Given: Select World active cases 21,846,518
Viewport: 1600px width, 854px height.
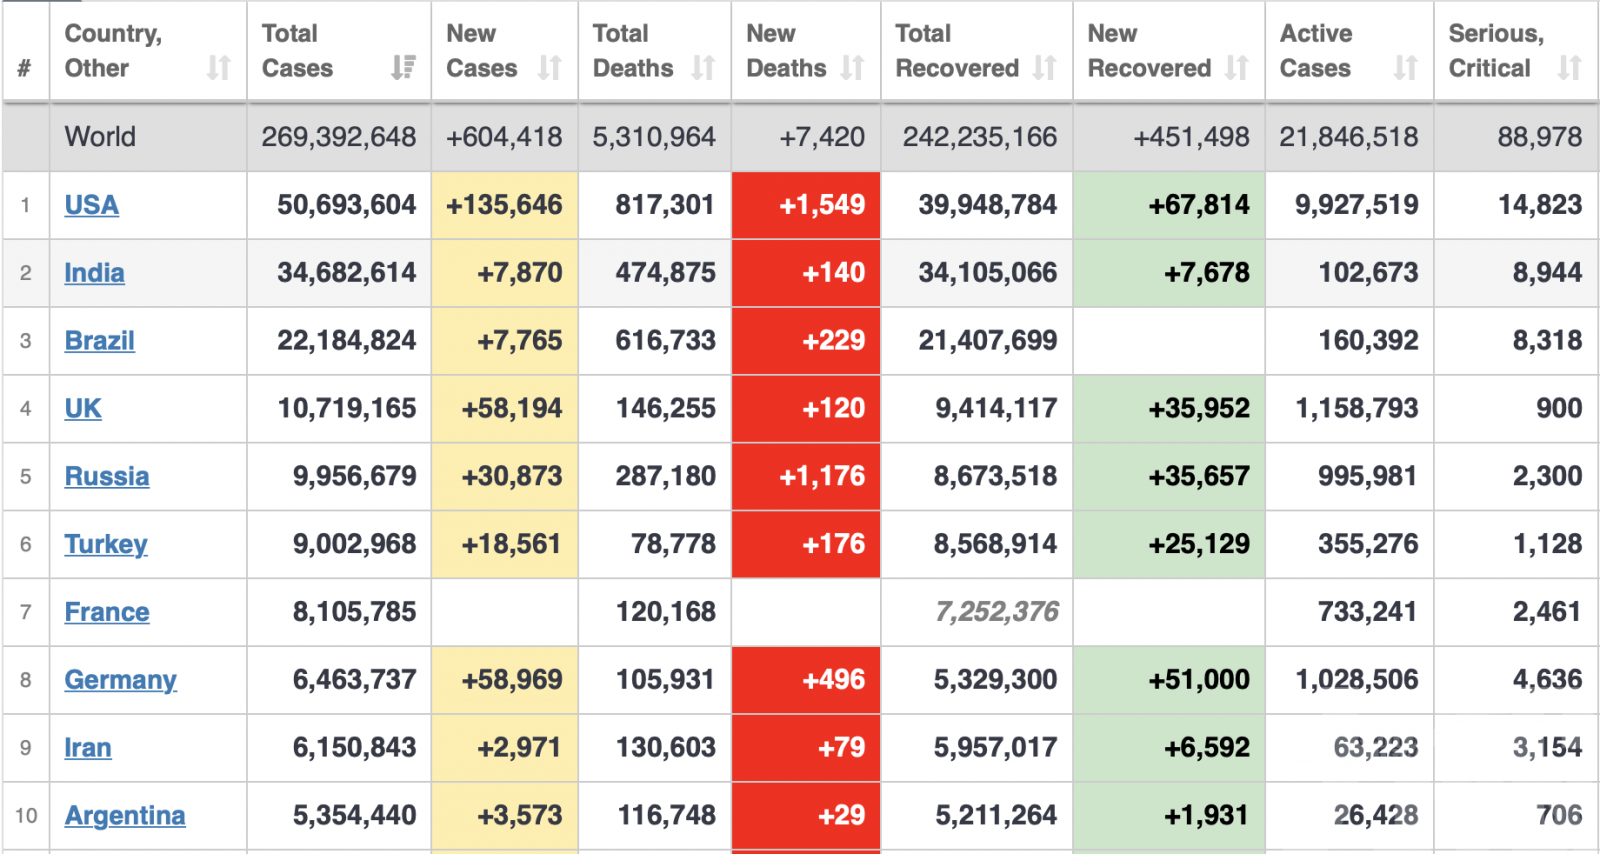Looking at the screenshot, I should (1349, 137).
